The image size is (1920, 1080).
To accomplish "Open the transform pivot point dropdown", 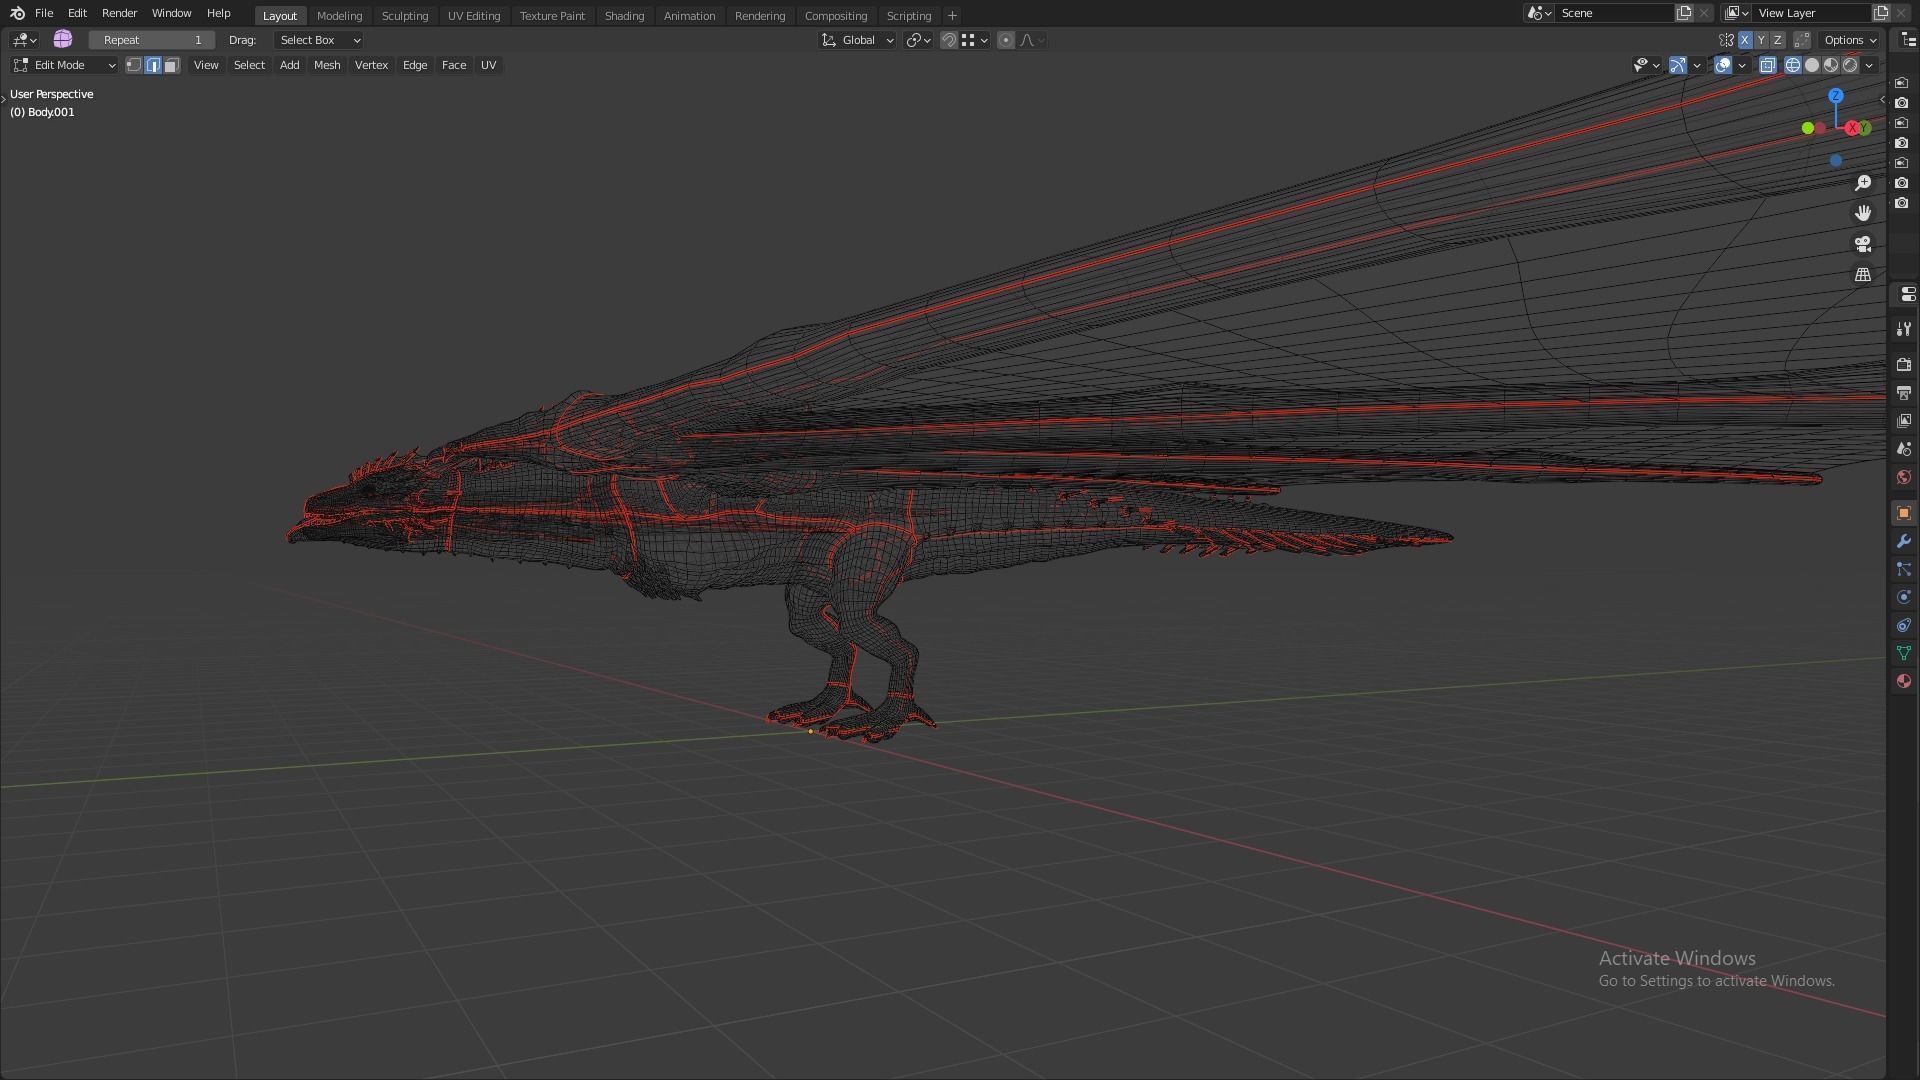I will (918, 40).
